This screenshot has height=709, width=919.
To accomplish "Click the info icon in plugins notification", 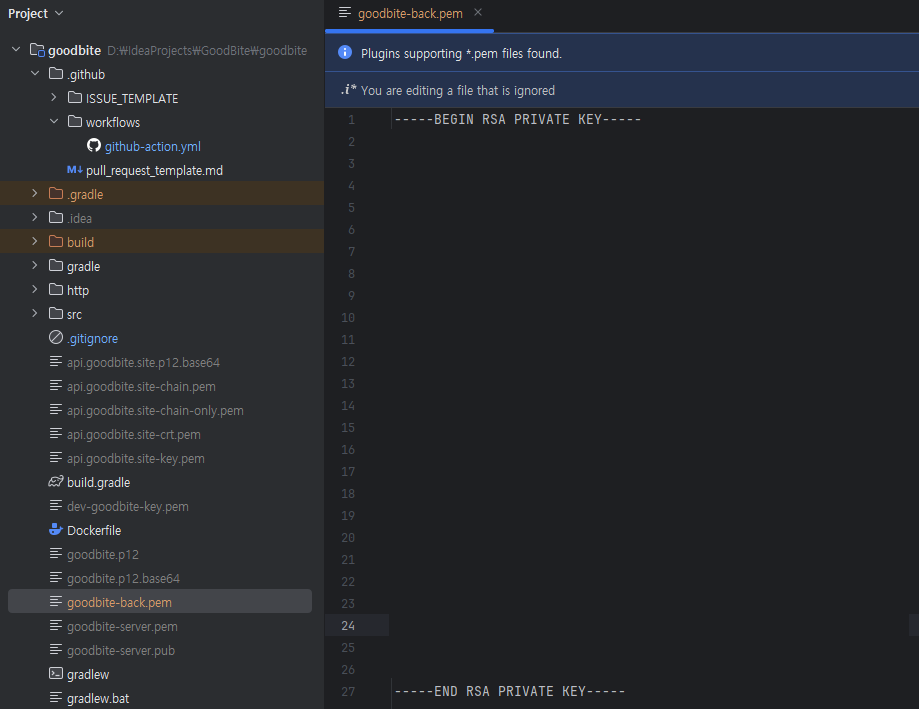I will [345, 52].
